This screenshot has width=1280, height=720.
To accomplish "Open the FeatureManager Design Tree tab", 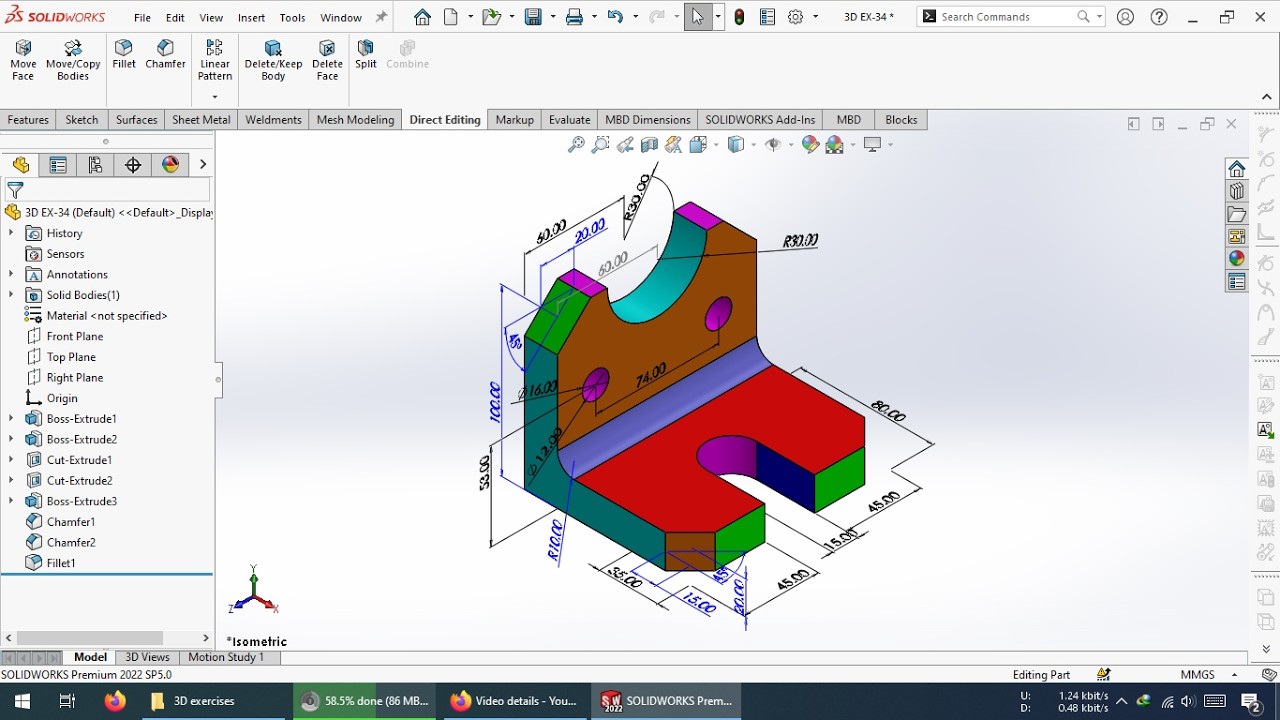I will coord(20,165).
